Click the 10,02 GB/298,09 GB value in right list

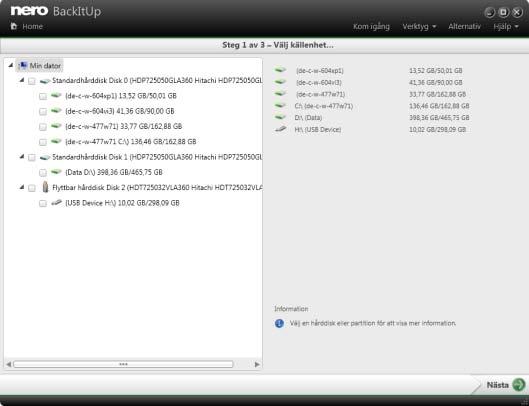437,129
